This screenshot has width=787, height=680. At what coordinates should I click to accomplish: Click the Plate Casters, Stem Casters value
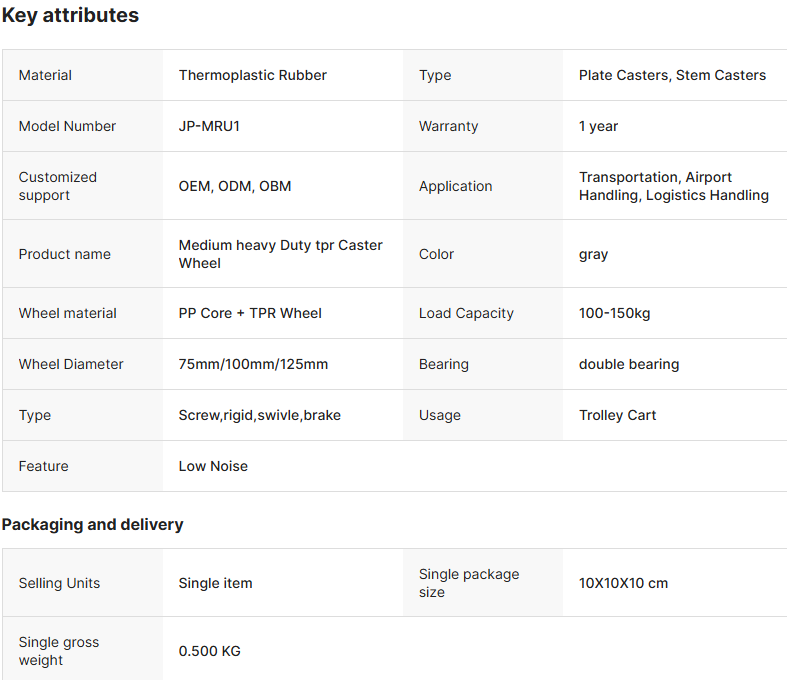tap(672, 75)
